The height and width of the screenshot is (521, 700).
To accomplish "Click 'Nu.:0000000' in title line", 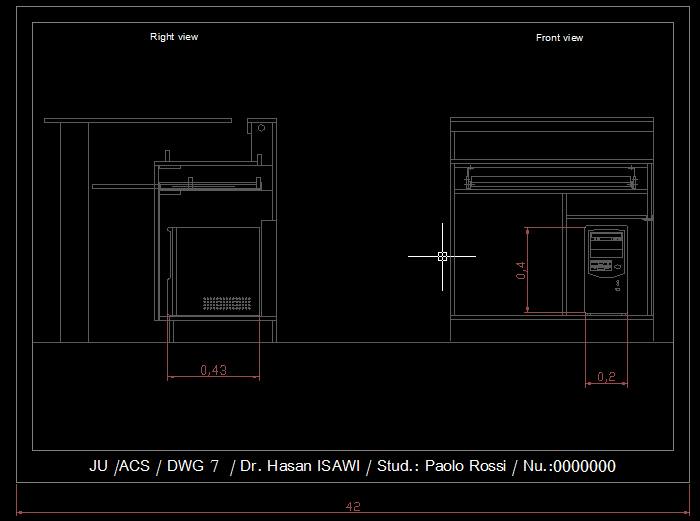I will (569, 466).
